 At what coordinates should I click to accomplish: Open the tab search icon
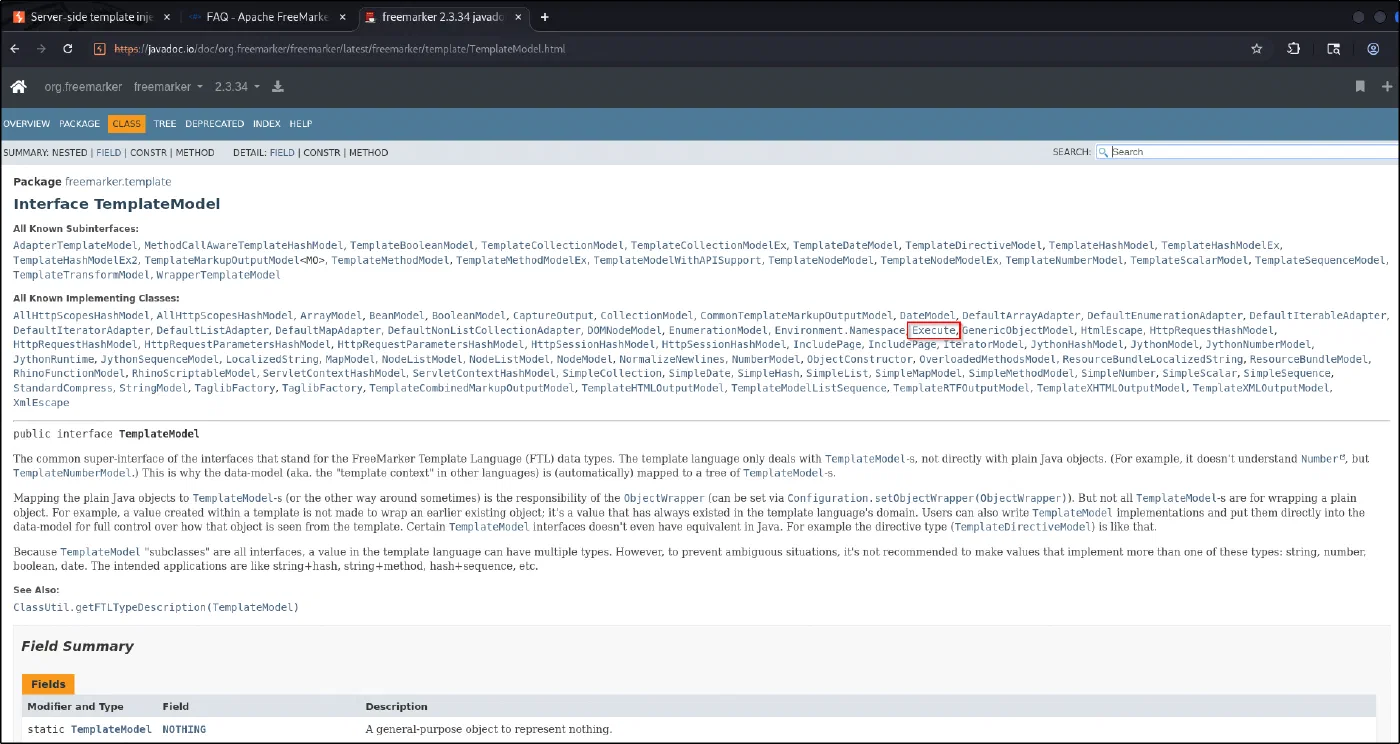tap(1333, 48)
